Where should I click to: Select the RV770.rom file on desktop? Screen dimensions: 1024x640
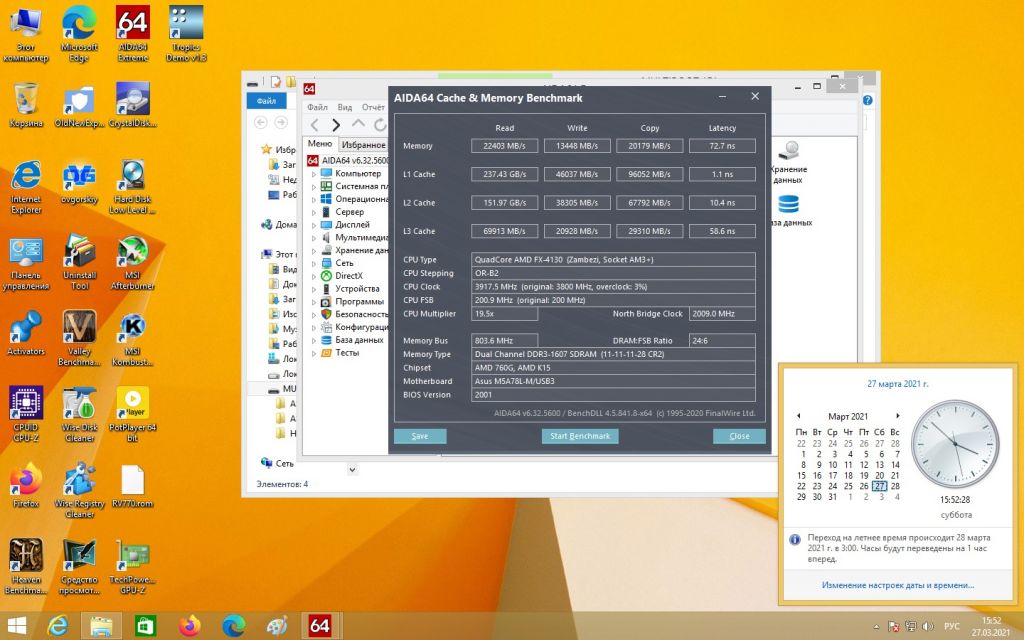click(x=133, y=486)
